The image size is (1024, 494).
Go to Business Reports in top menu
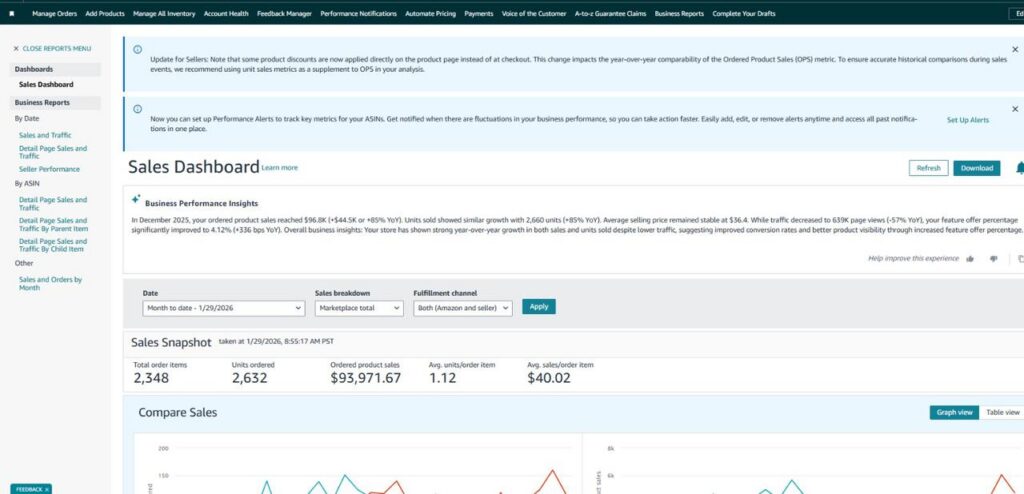pos(679,14)
